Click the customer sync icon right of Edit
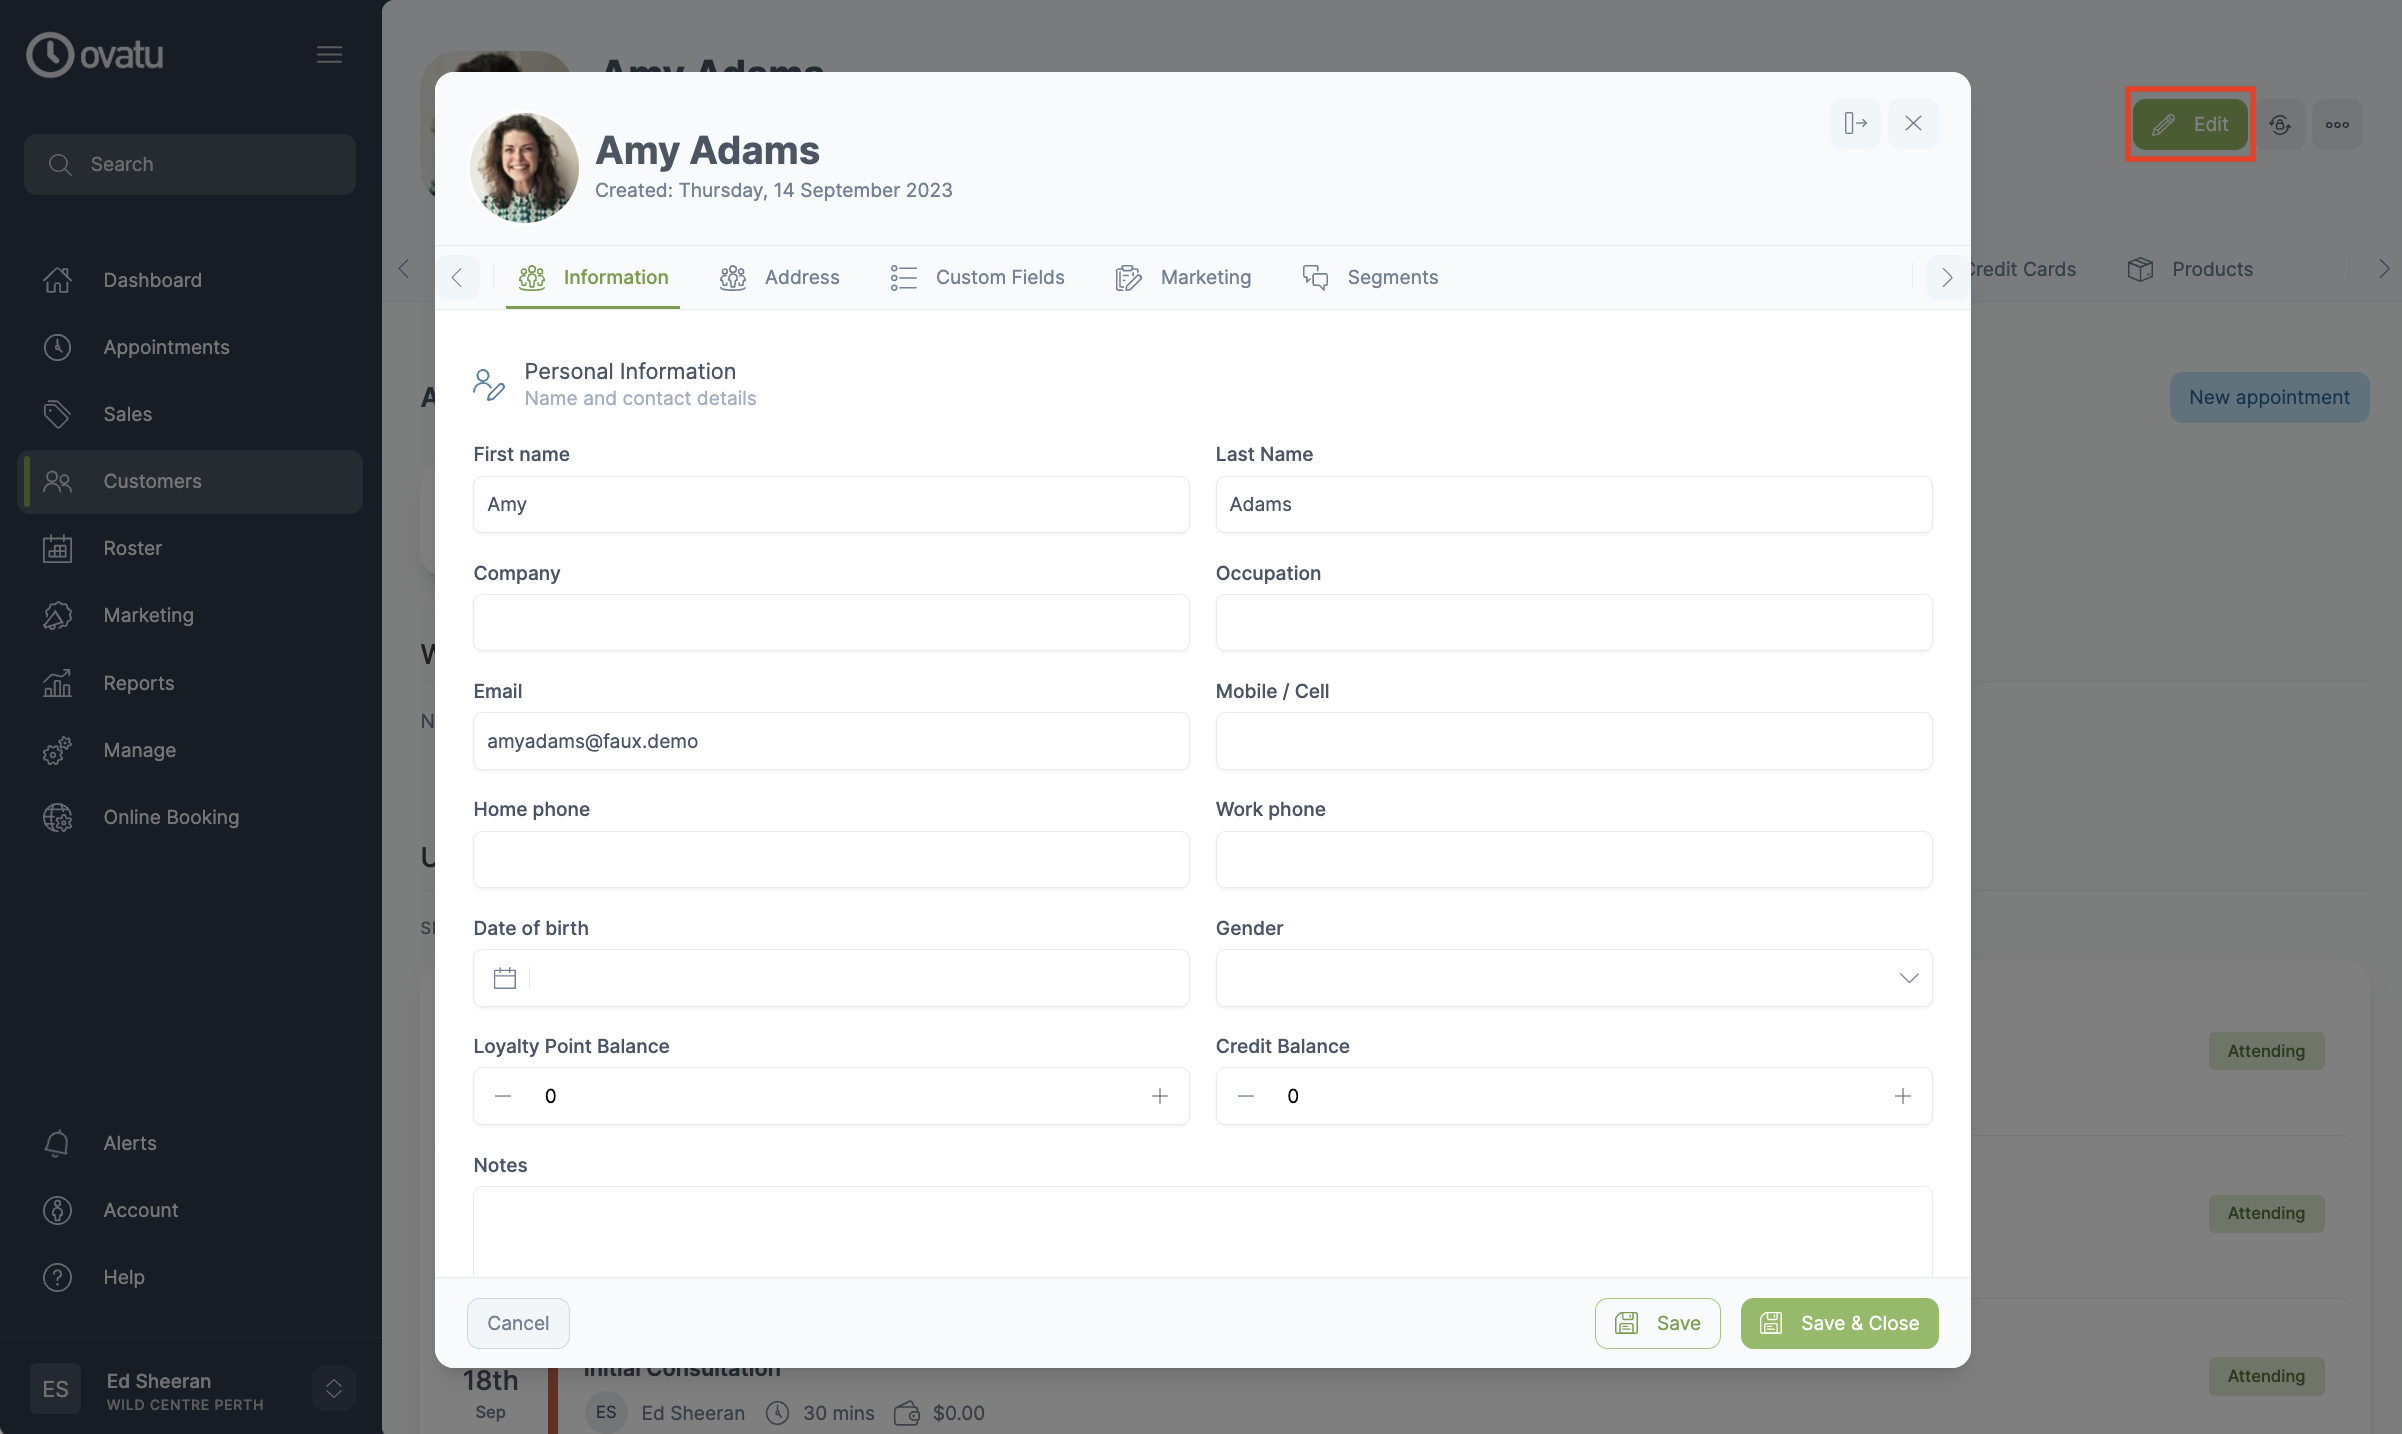Image resolution: width=2402 pixels, height=1434 pixels. coord(2281,124)
